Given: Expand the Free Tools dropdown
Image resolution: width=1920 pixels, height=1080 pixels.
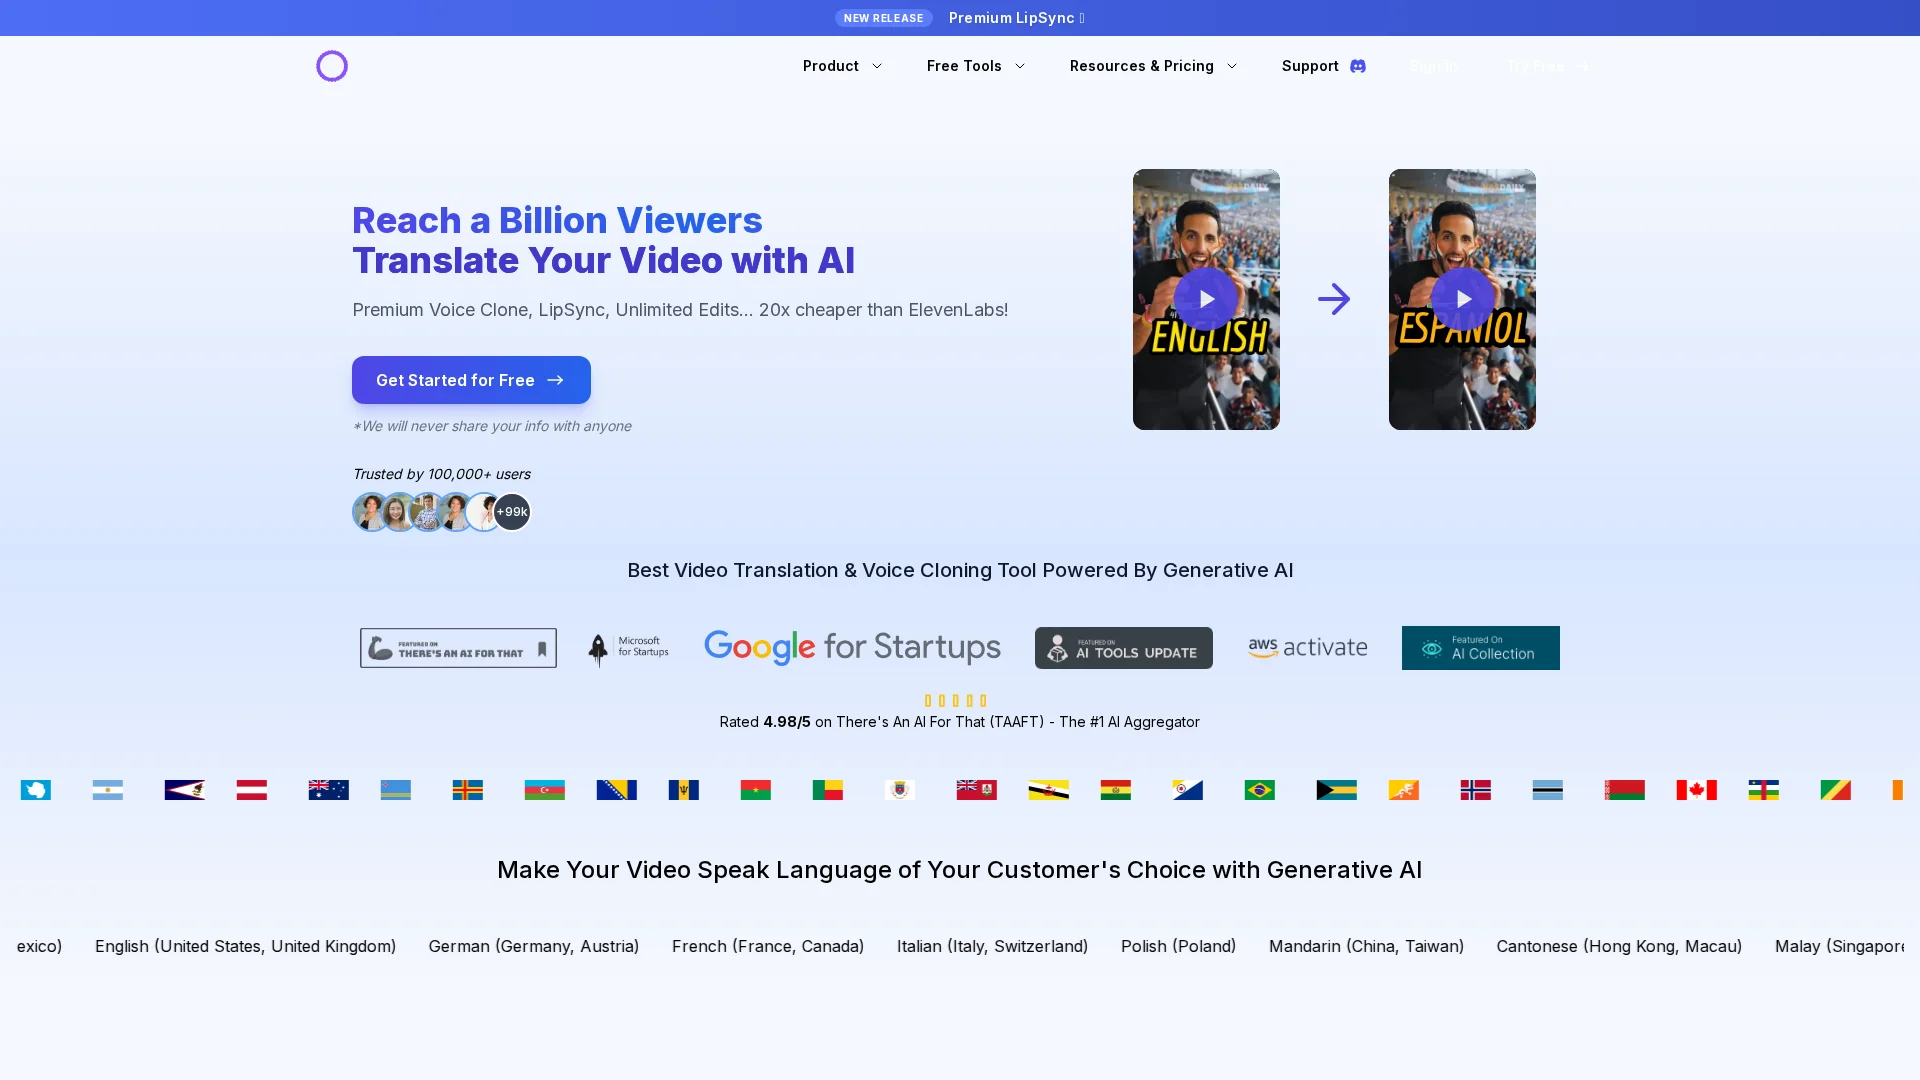Looking at the screenshot, I should point(975,66).
